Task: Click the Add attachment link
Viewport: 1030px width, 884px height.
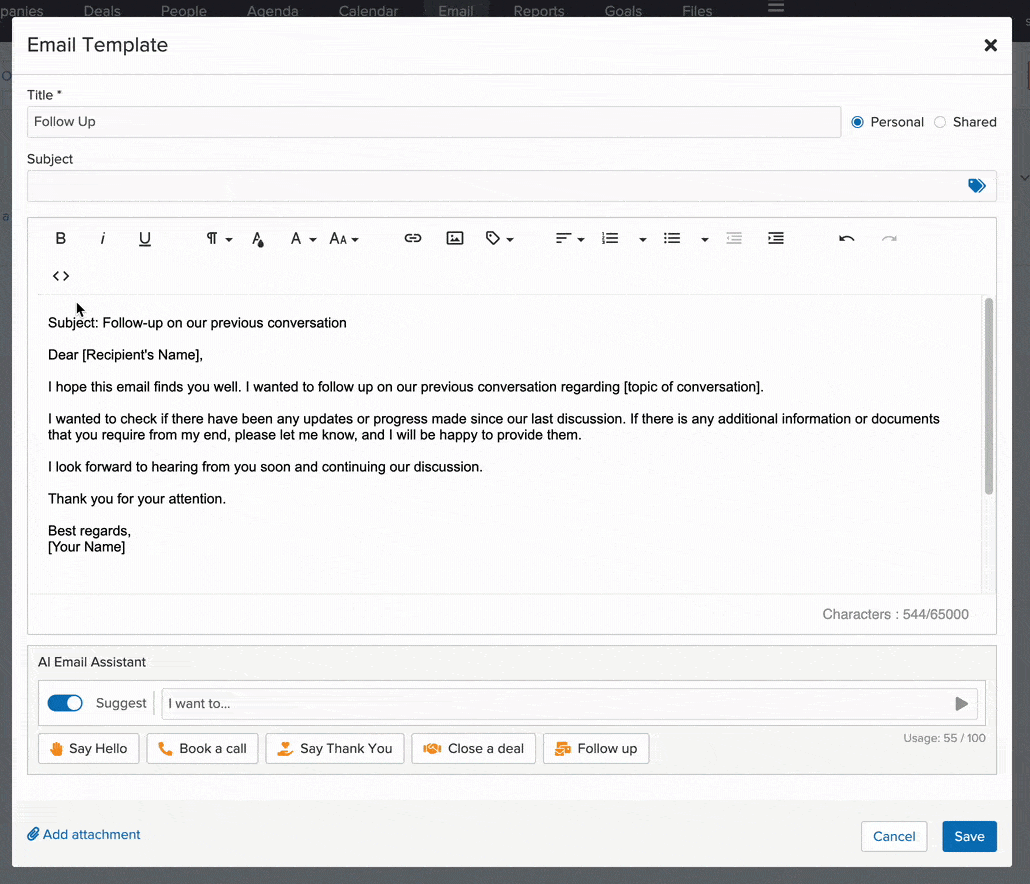Action: tap(83, 834)
